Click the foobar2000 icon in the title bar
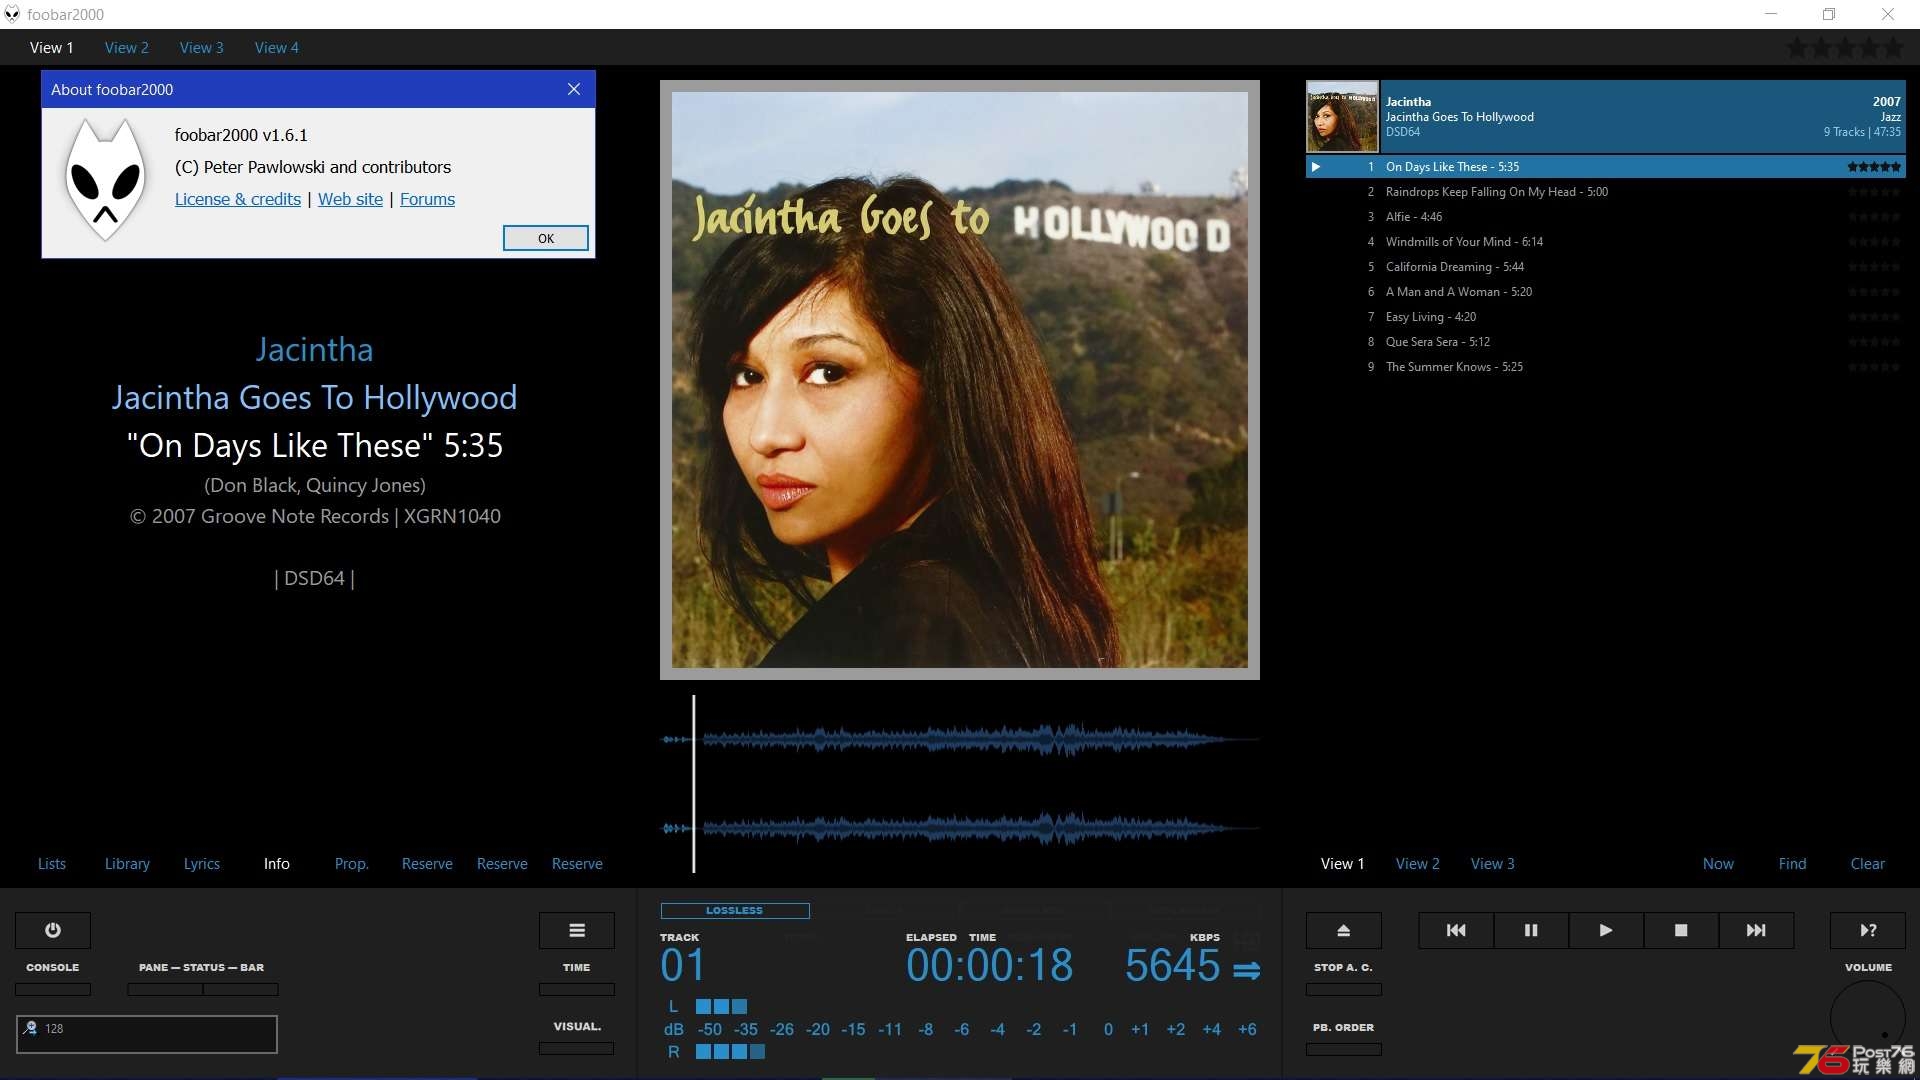The width and height of the screenshot is (1920, 1080). click(x=12, y=14)
